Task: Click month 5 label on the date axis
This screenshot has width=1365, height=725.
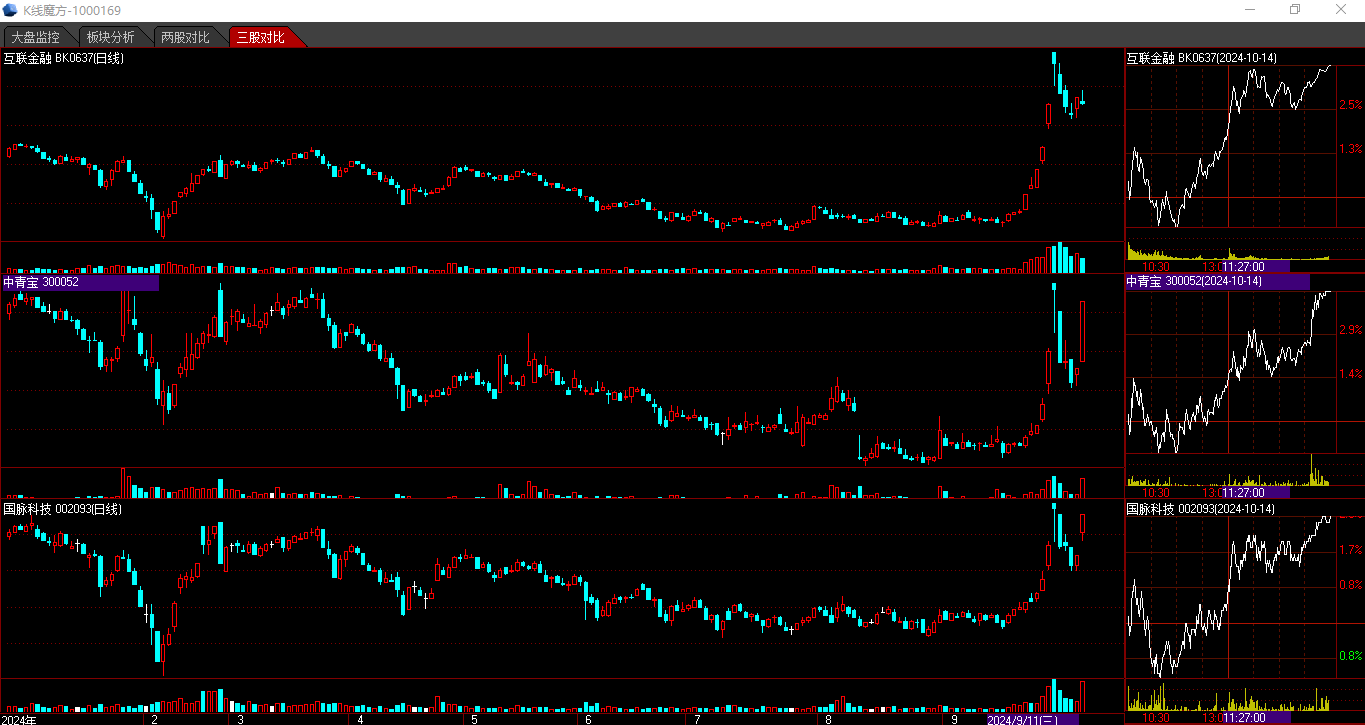Action: pos(474,719)
